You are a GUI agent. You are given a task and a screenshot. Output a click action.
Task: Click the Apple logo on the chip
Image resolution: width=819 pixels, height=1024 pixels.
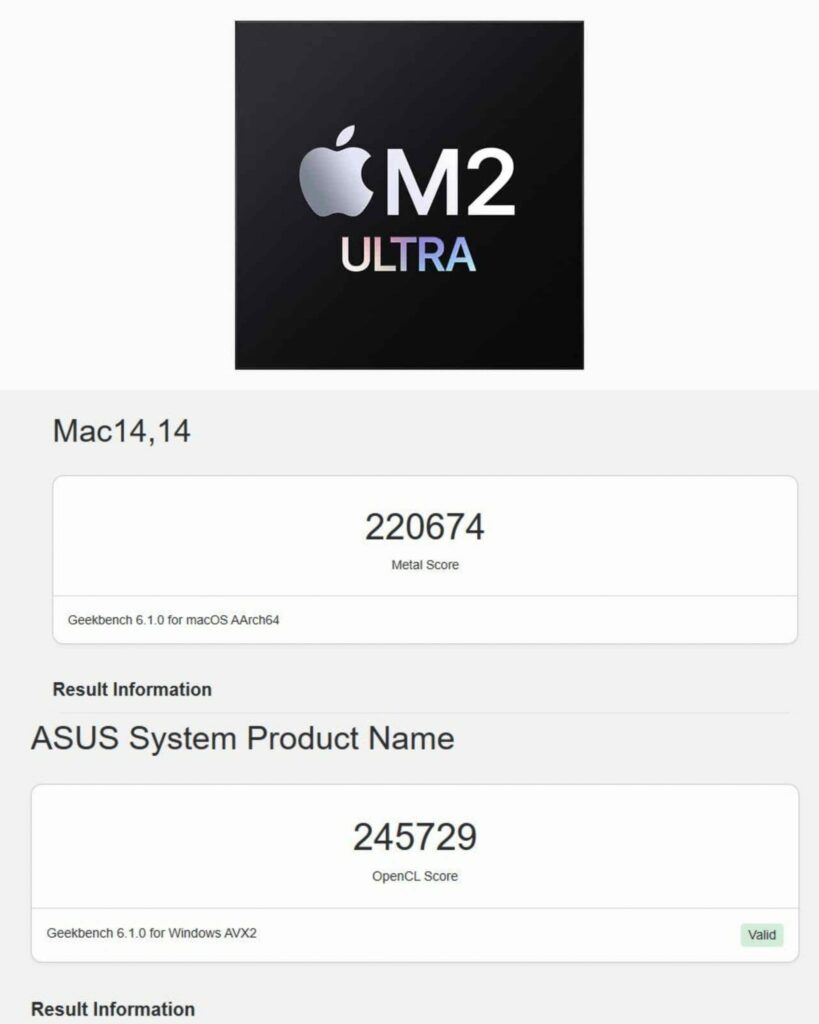(336, 171)
